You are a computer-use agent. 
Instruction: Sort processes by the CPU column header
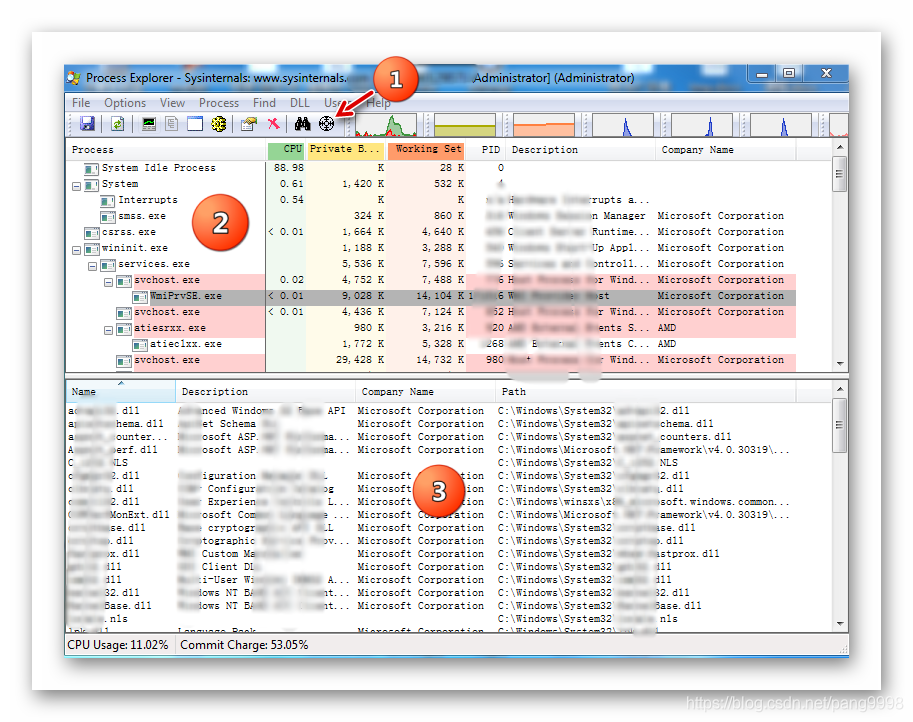coord(286,150)
